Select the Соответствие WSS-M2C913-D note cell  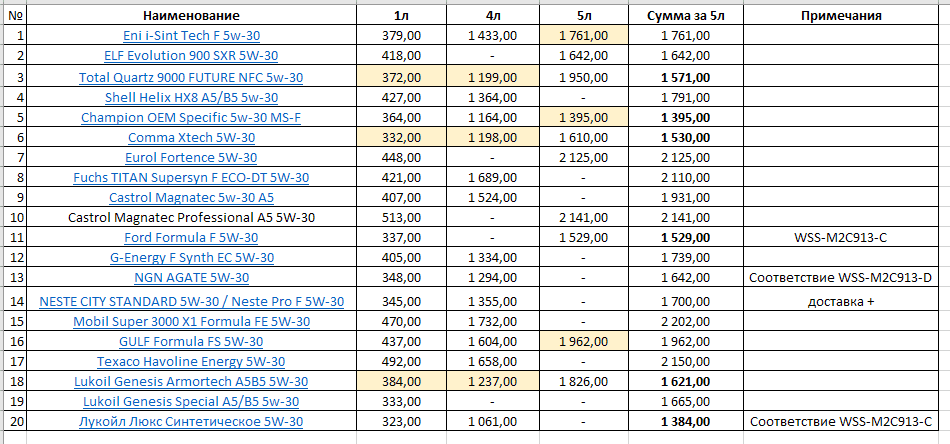[841, 278]
